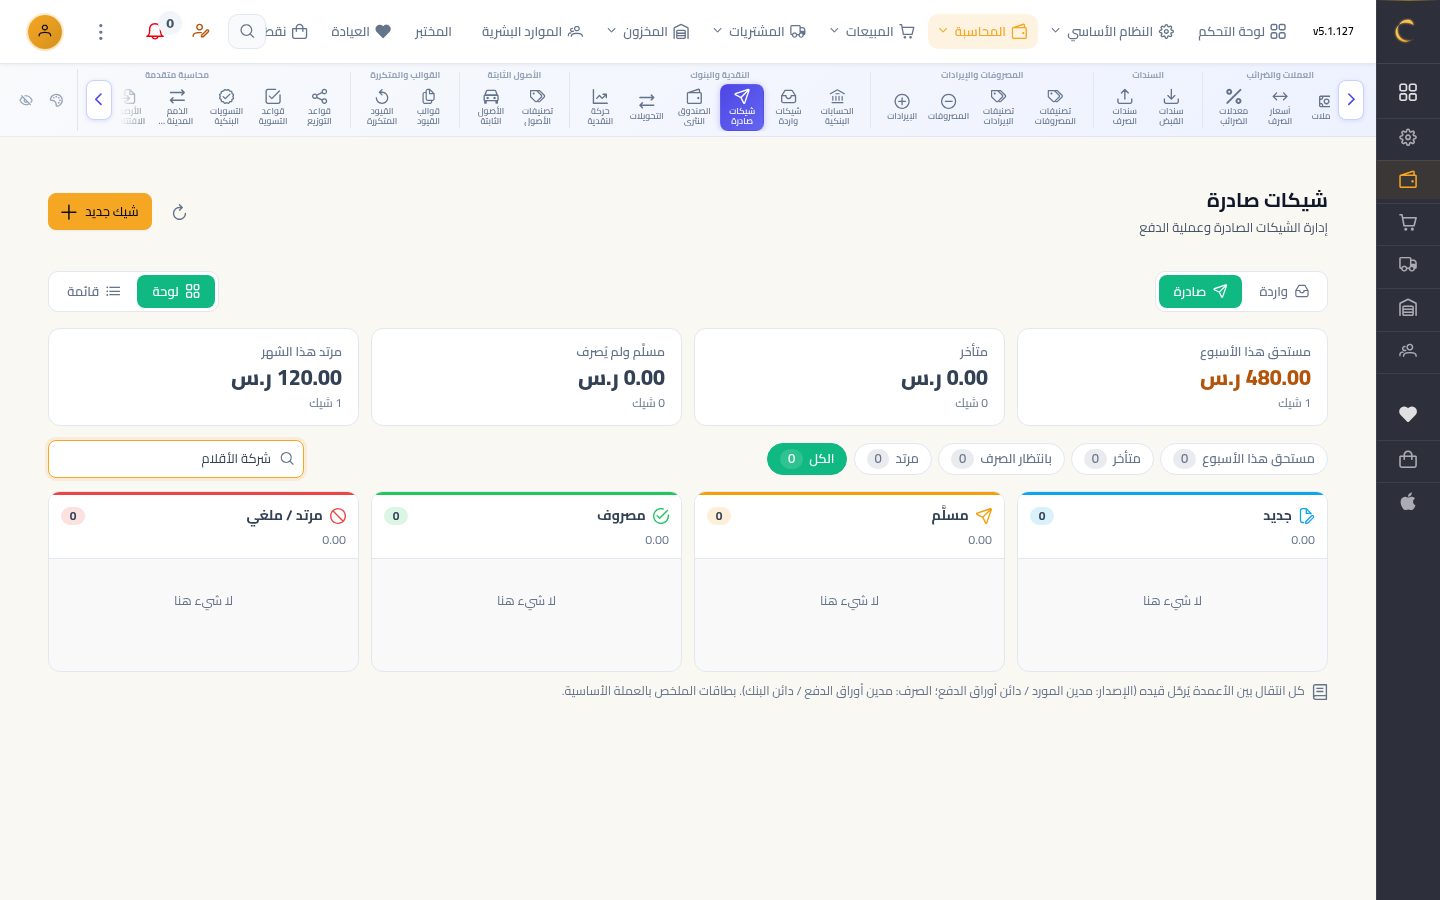Select the واردة incoming toggle
The height and width of the screenshot is (900, 1440).
[x=1283, y=291]
